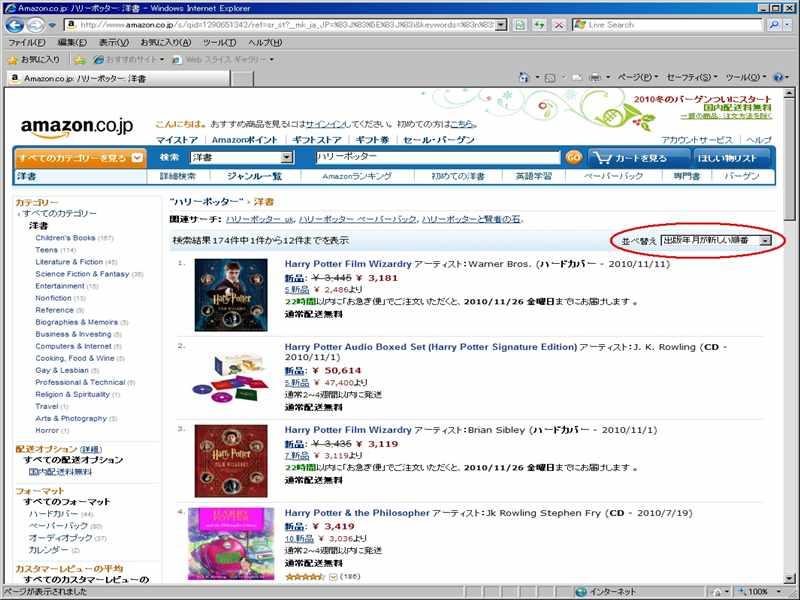Viewport: 800px width, 600px height.
Task: Click the Print icon in command bar
Action: 595,78
